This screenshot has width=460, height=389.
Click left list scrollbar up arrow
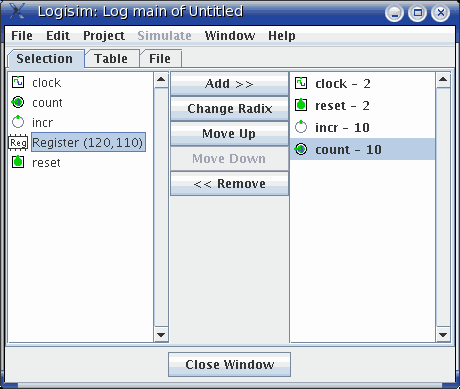point(161,80)
